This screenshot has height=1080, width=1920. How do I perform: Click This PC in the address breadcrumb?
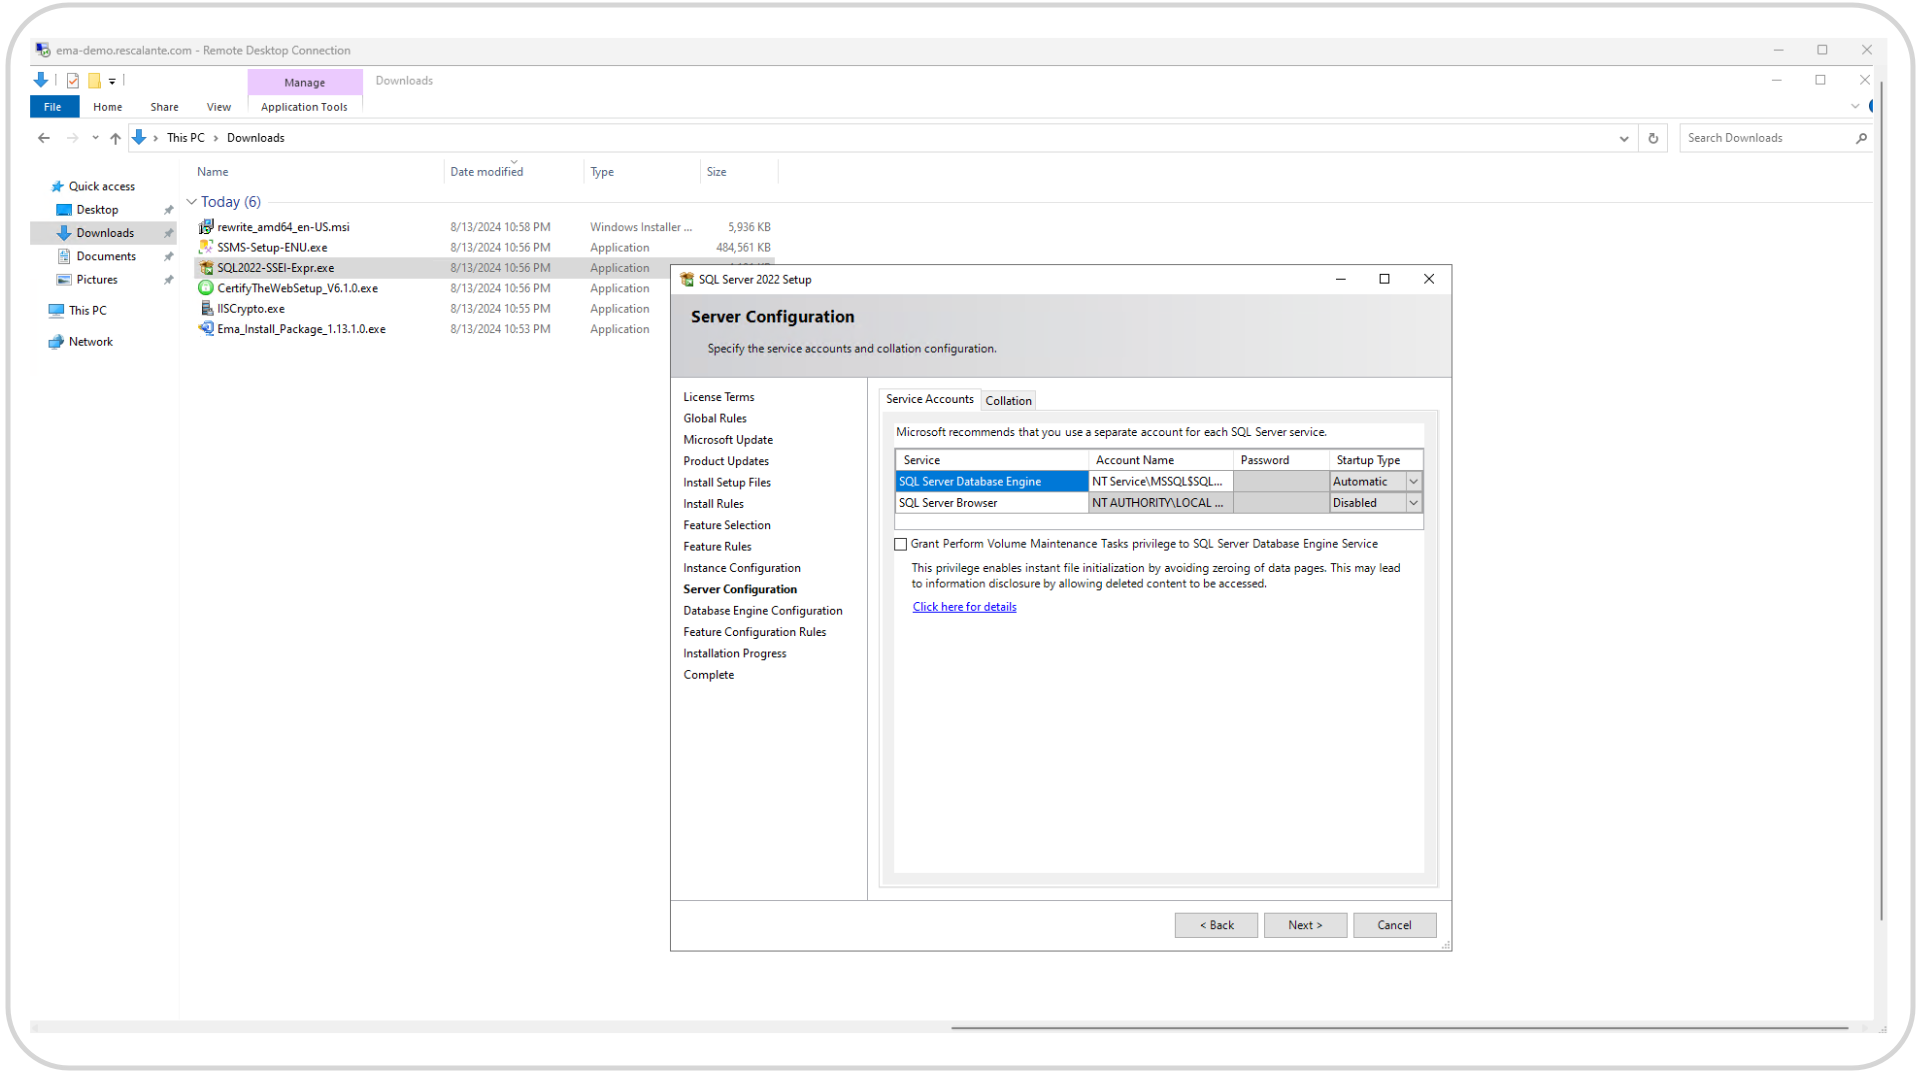[x=185, y=138]
